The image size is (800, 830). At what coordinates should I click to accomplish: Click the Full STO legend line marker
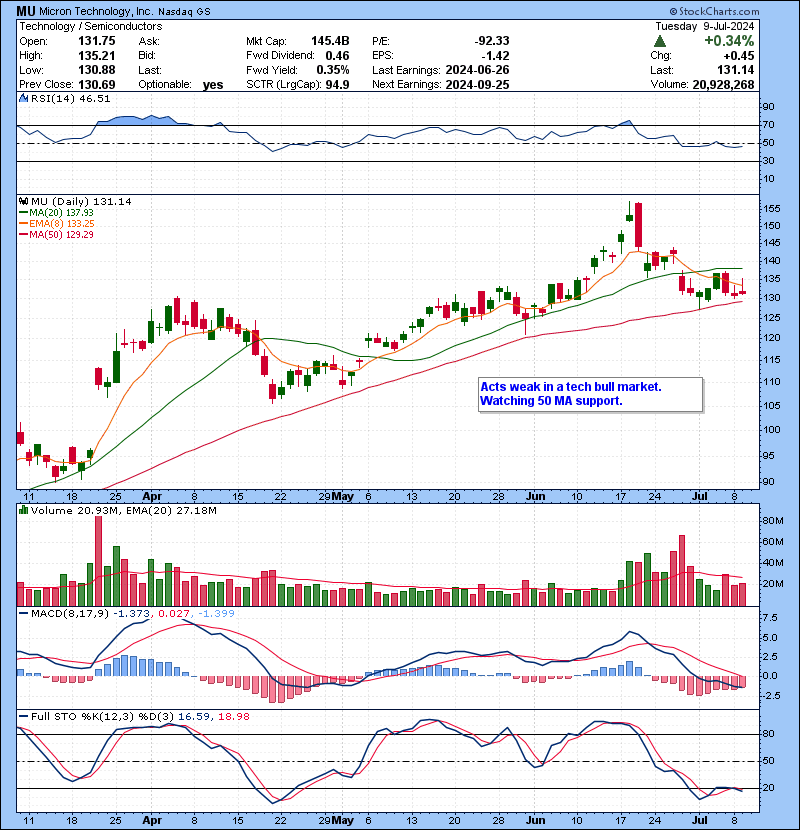pos(23,716)
